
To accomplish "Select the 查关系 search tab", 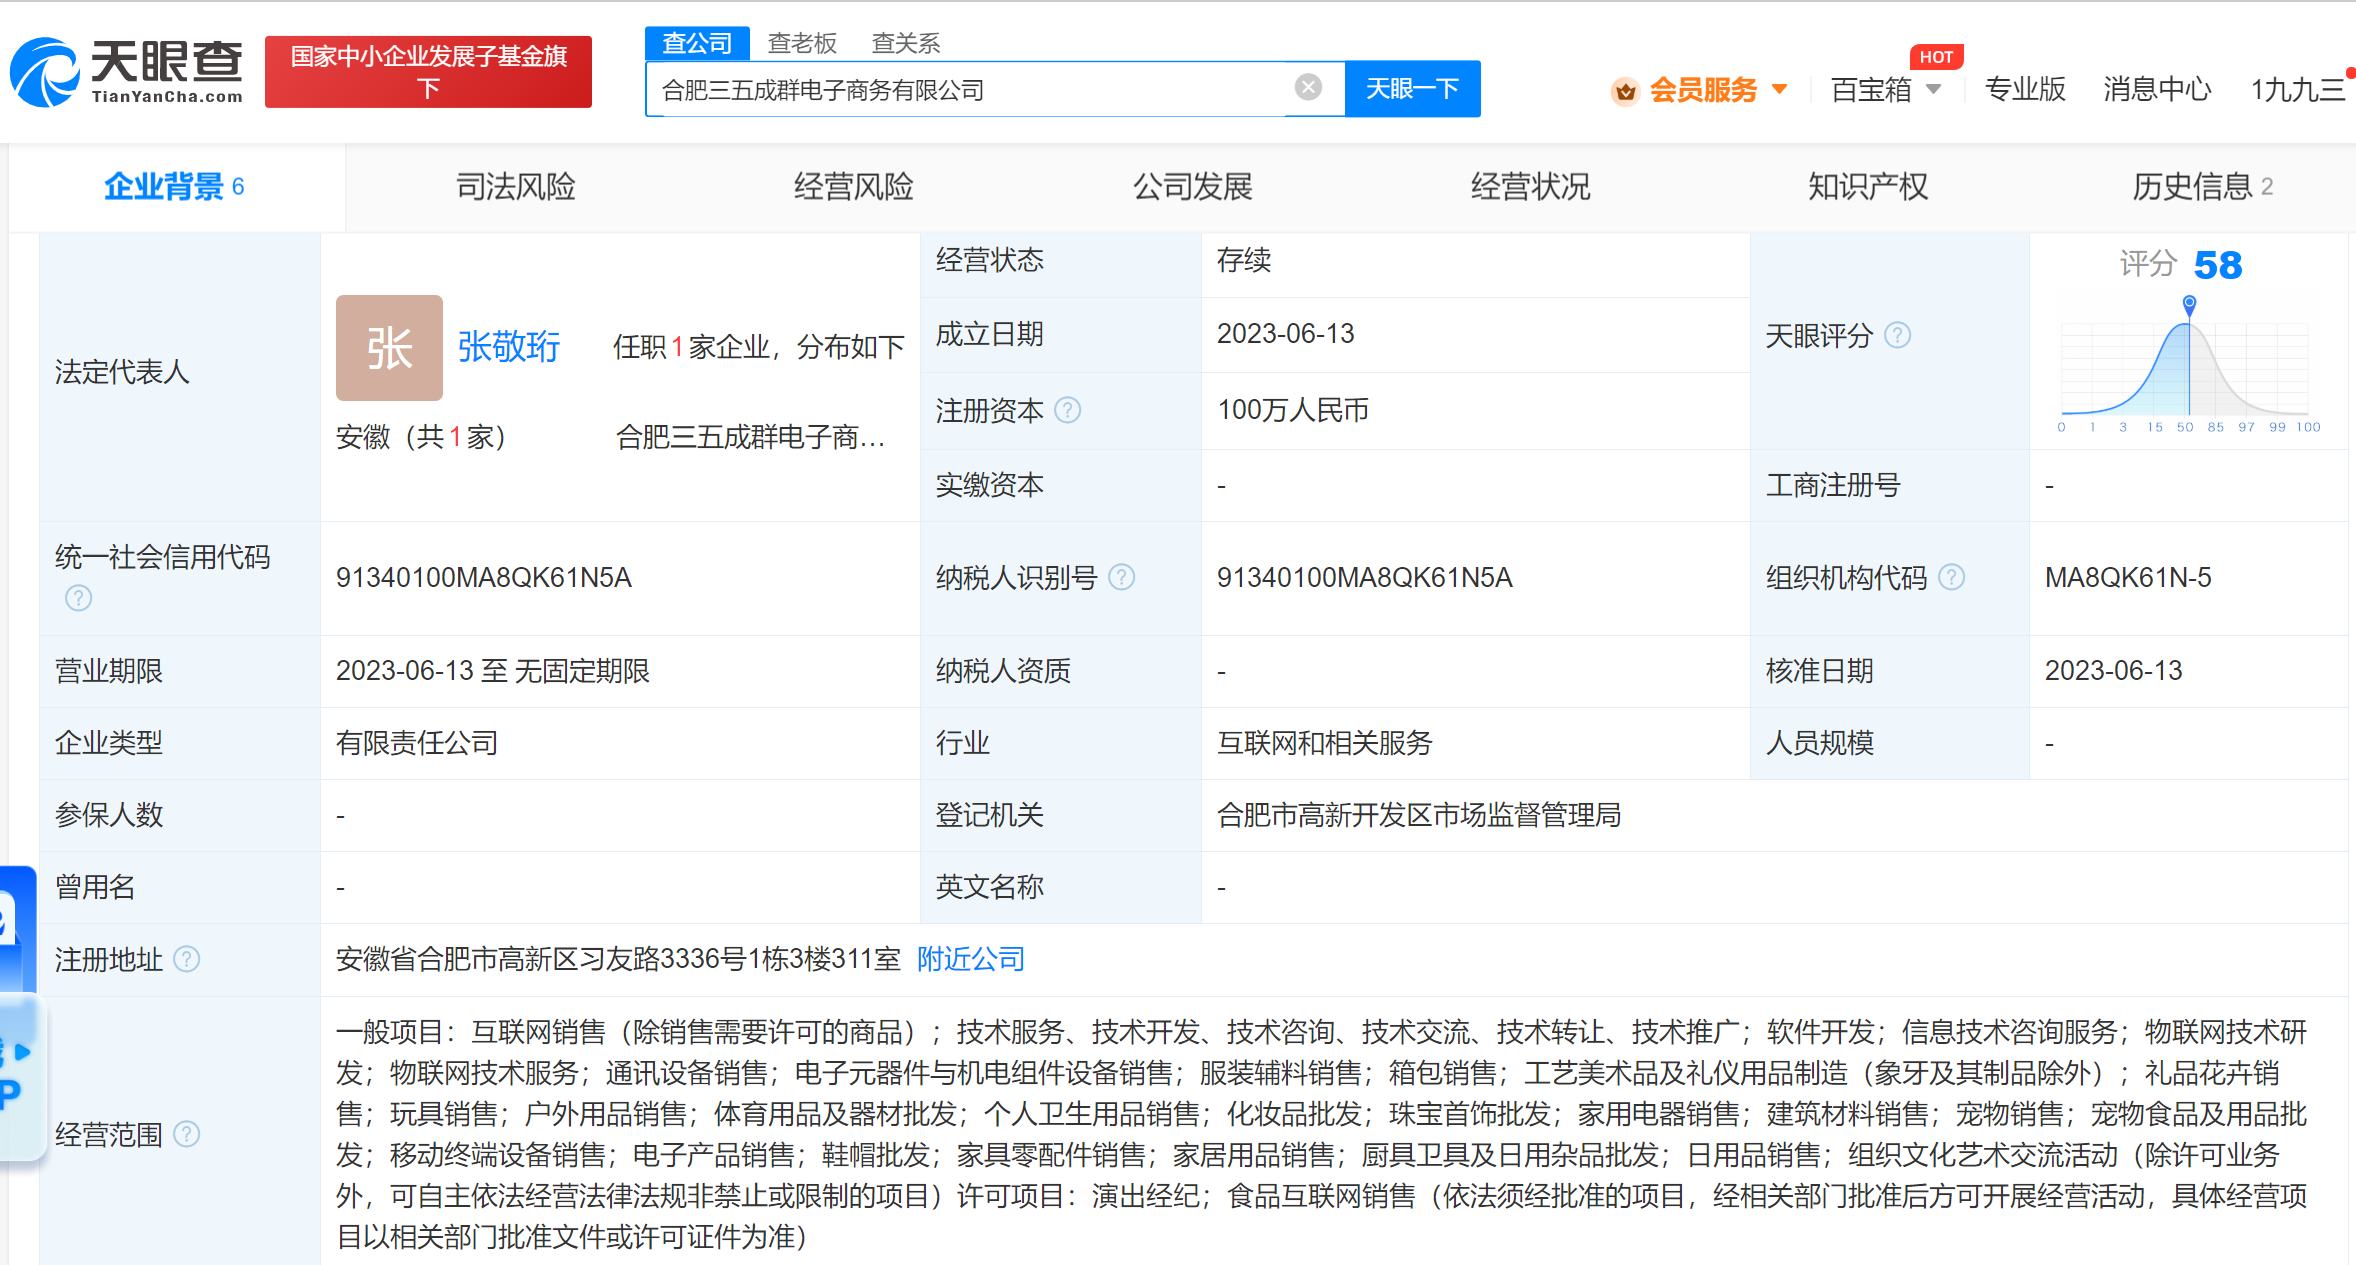I will [x=906, y=43].
